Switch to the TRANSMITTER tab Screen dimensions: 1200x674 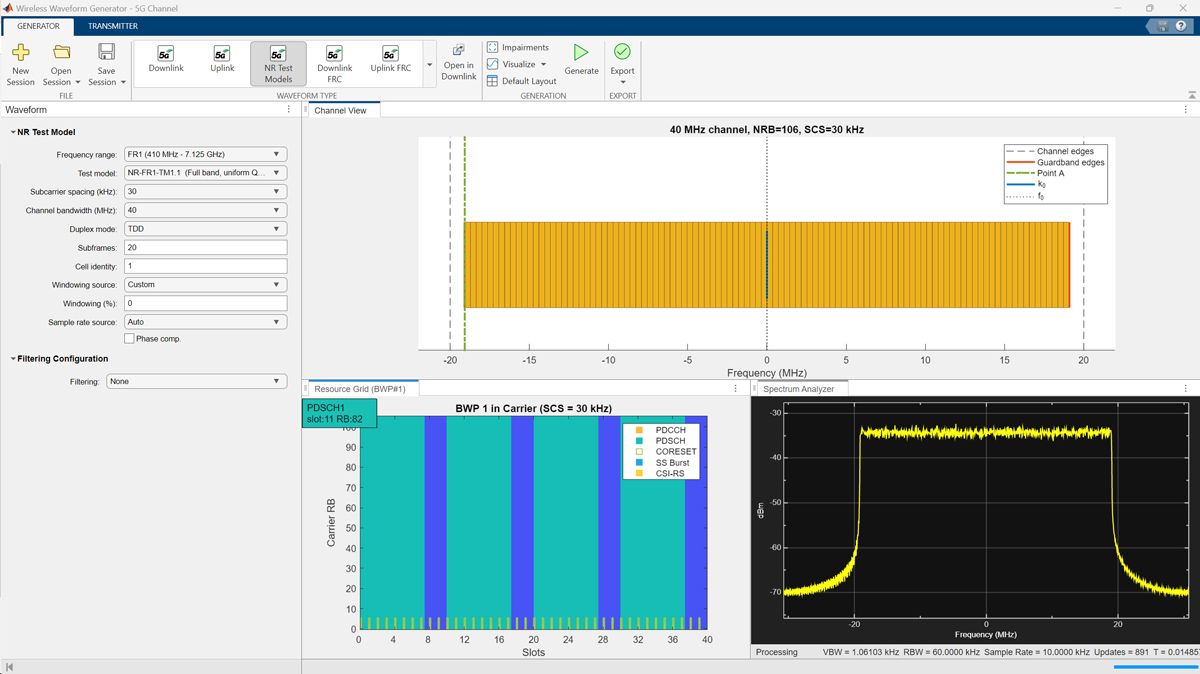[113, 26]
